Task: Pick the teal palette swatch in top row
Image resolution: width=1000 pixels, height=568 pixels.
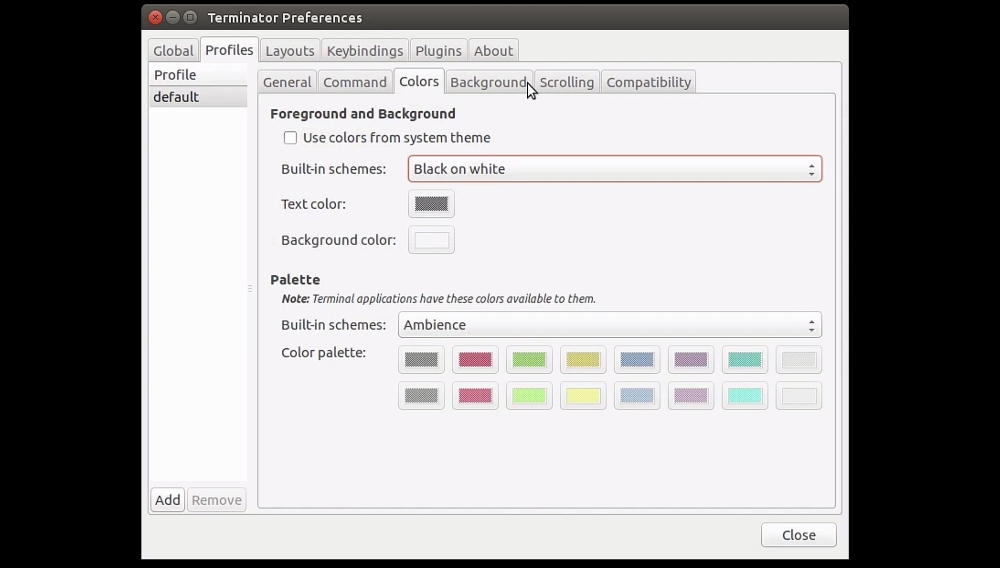Action: coord(744,360)
